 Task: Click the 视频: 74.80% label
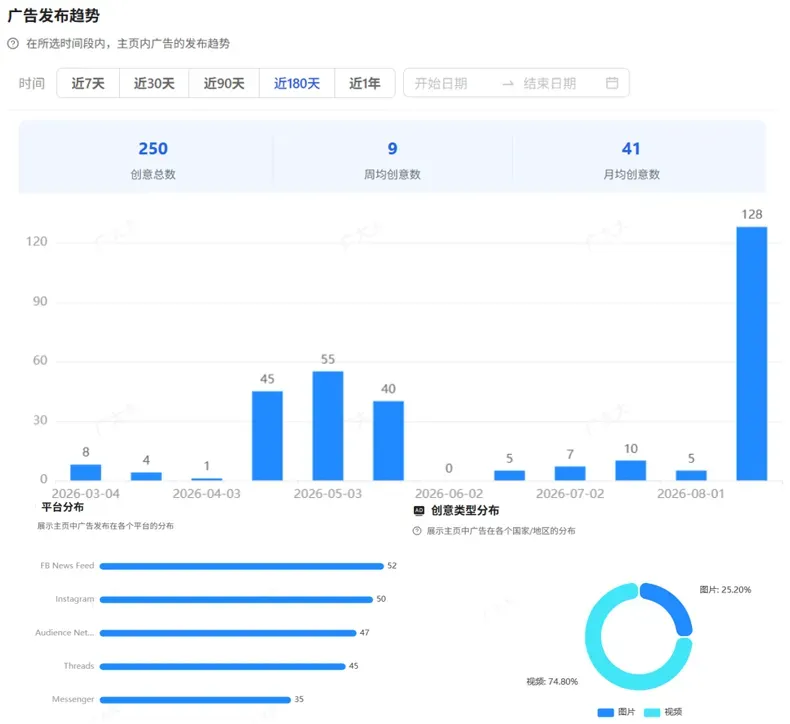pyautogui.click(x=552, y=682)
